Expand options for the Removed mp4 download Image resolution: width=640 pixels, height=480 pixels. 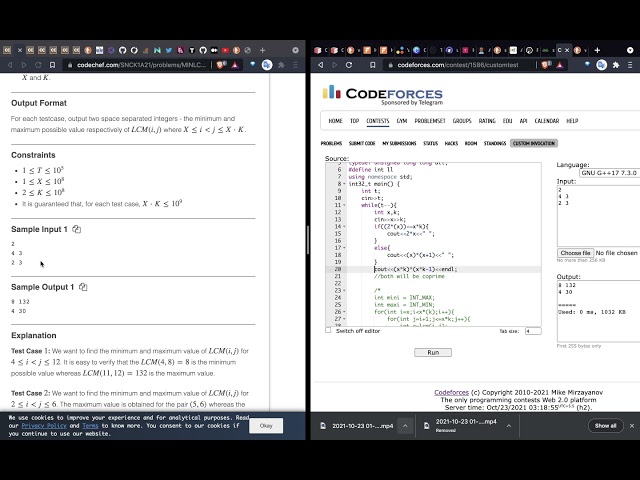pos(509,426)
